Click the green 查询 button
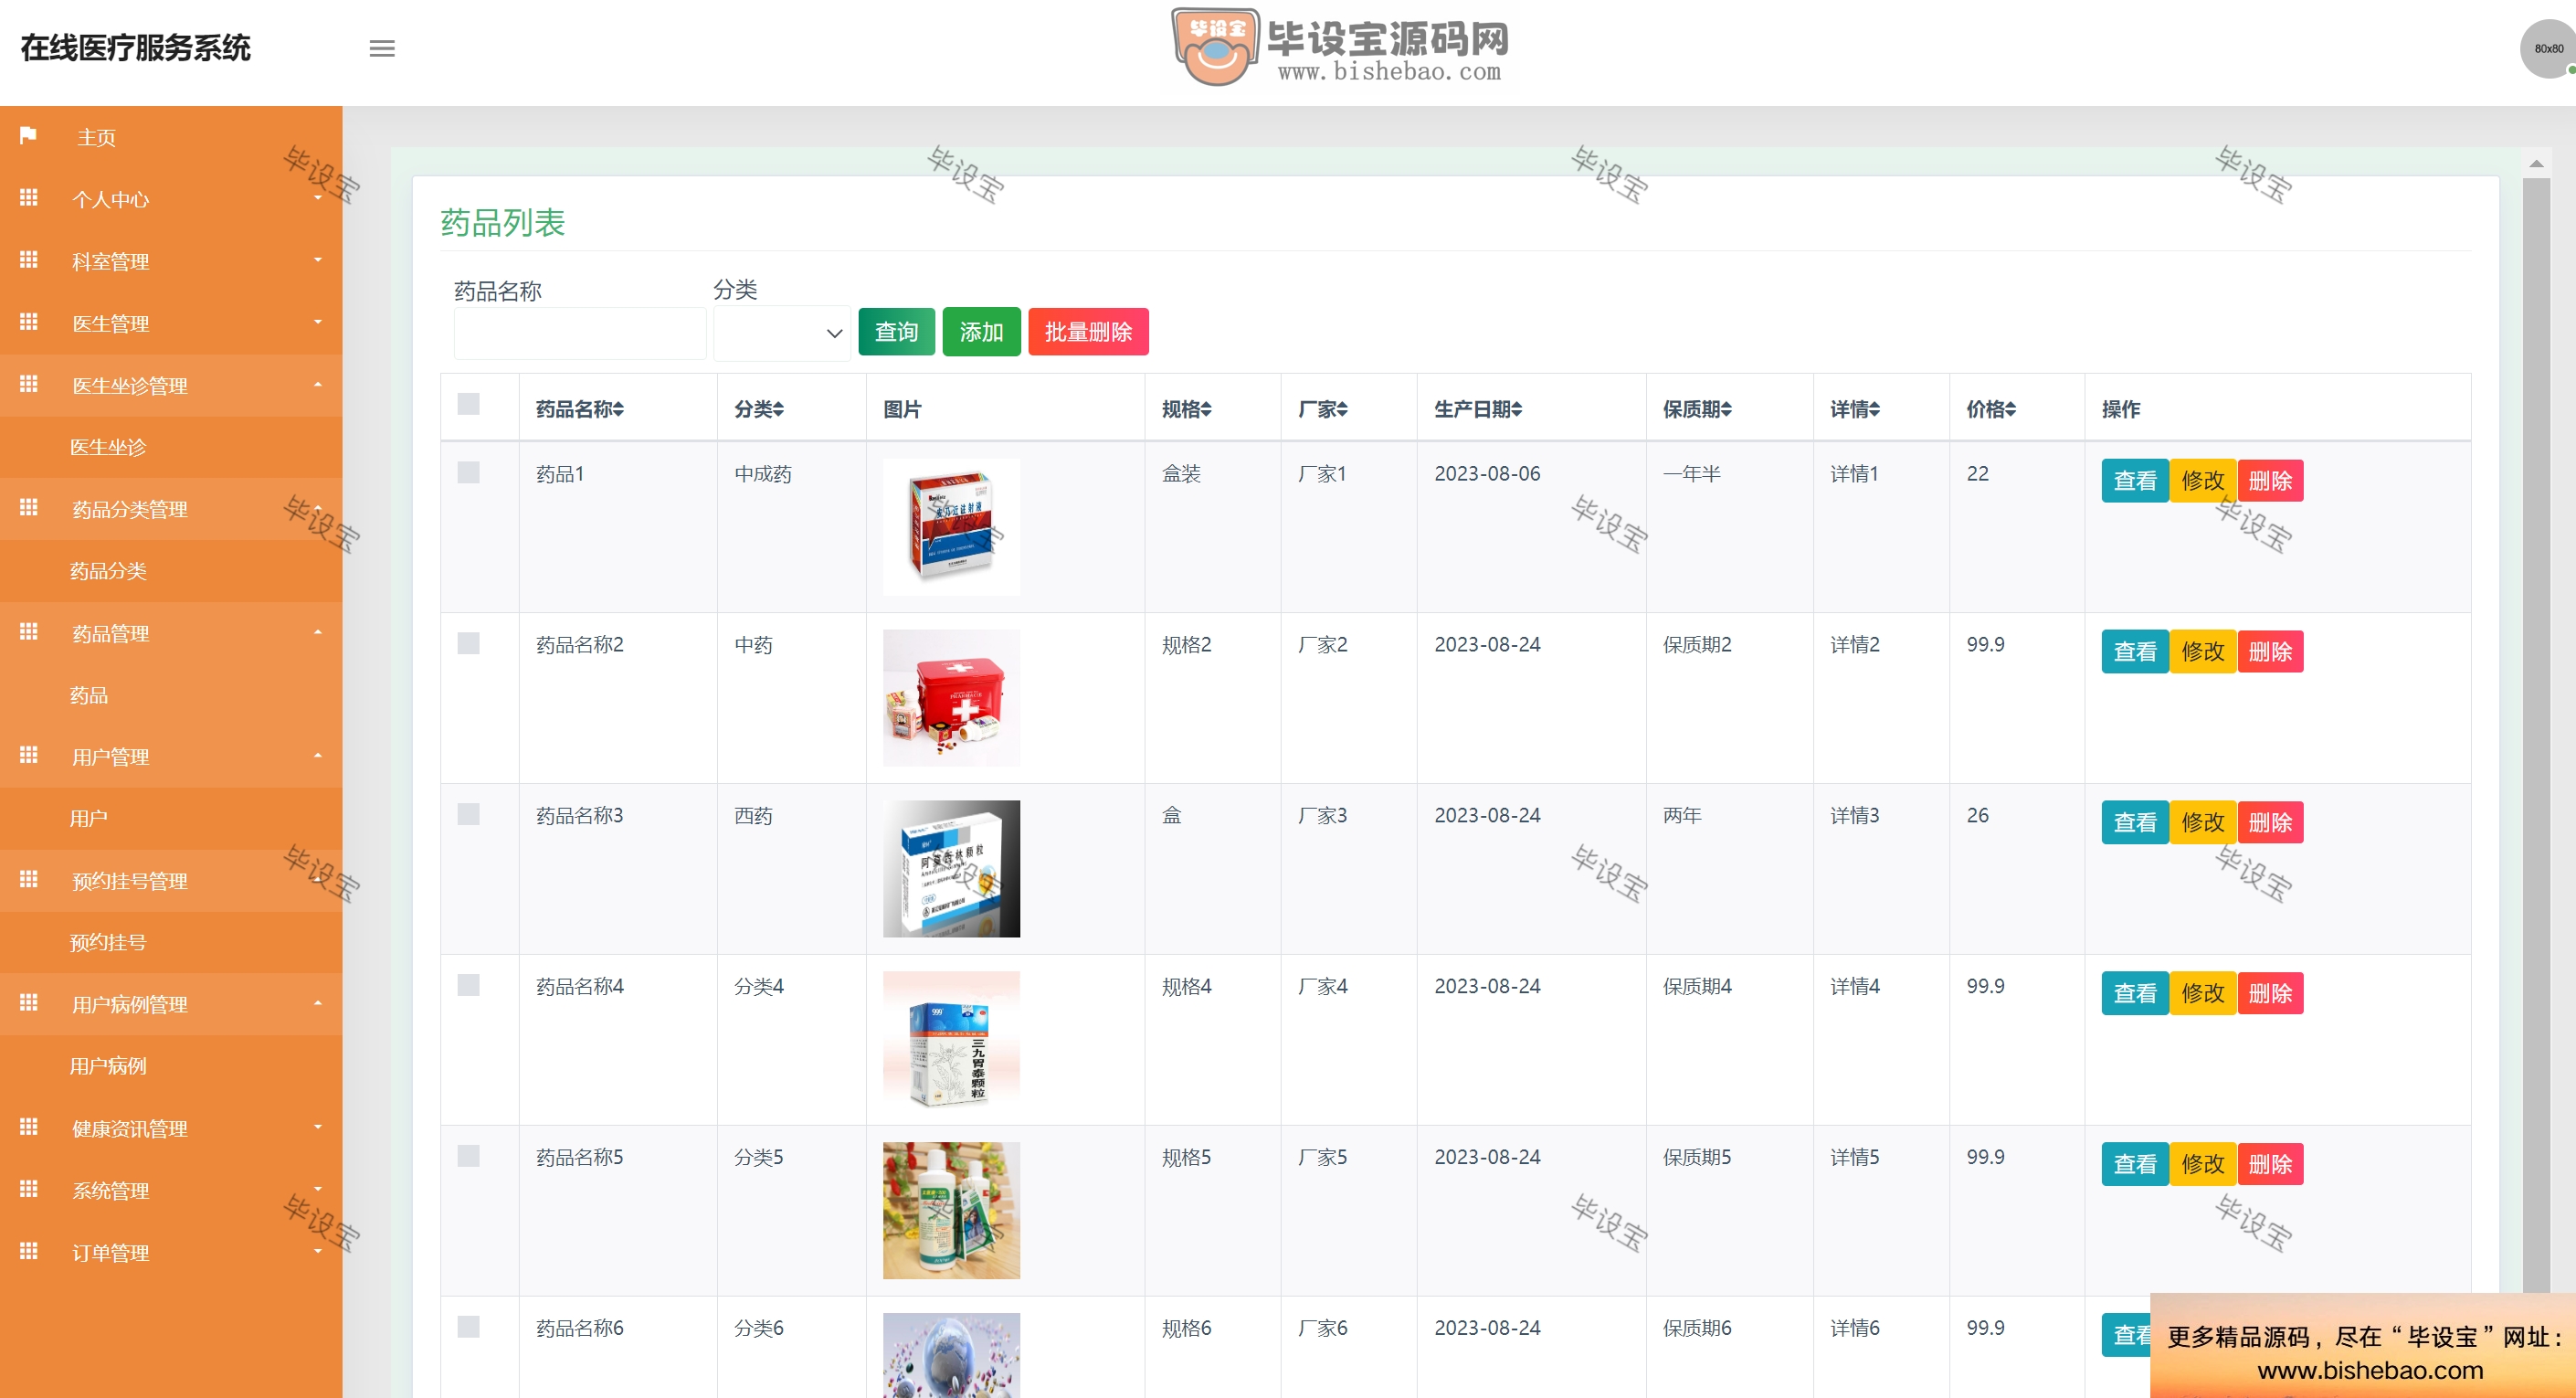 pos(896,332)
